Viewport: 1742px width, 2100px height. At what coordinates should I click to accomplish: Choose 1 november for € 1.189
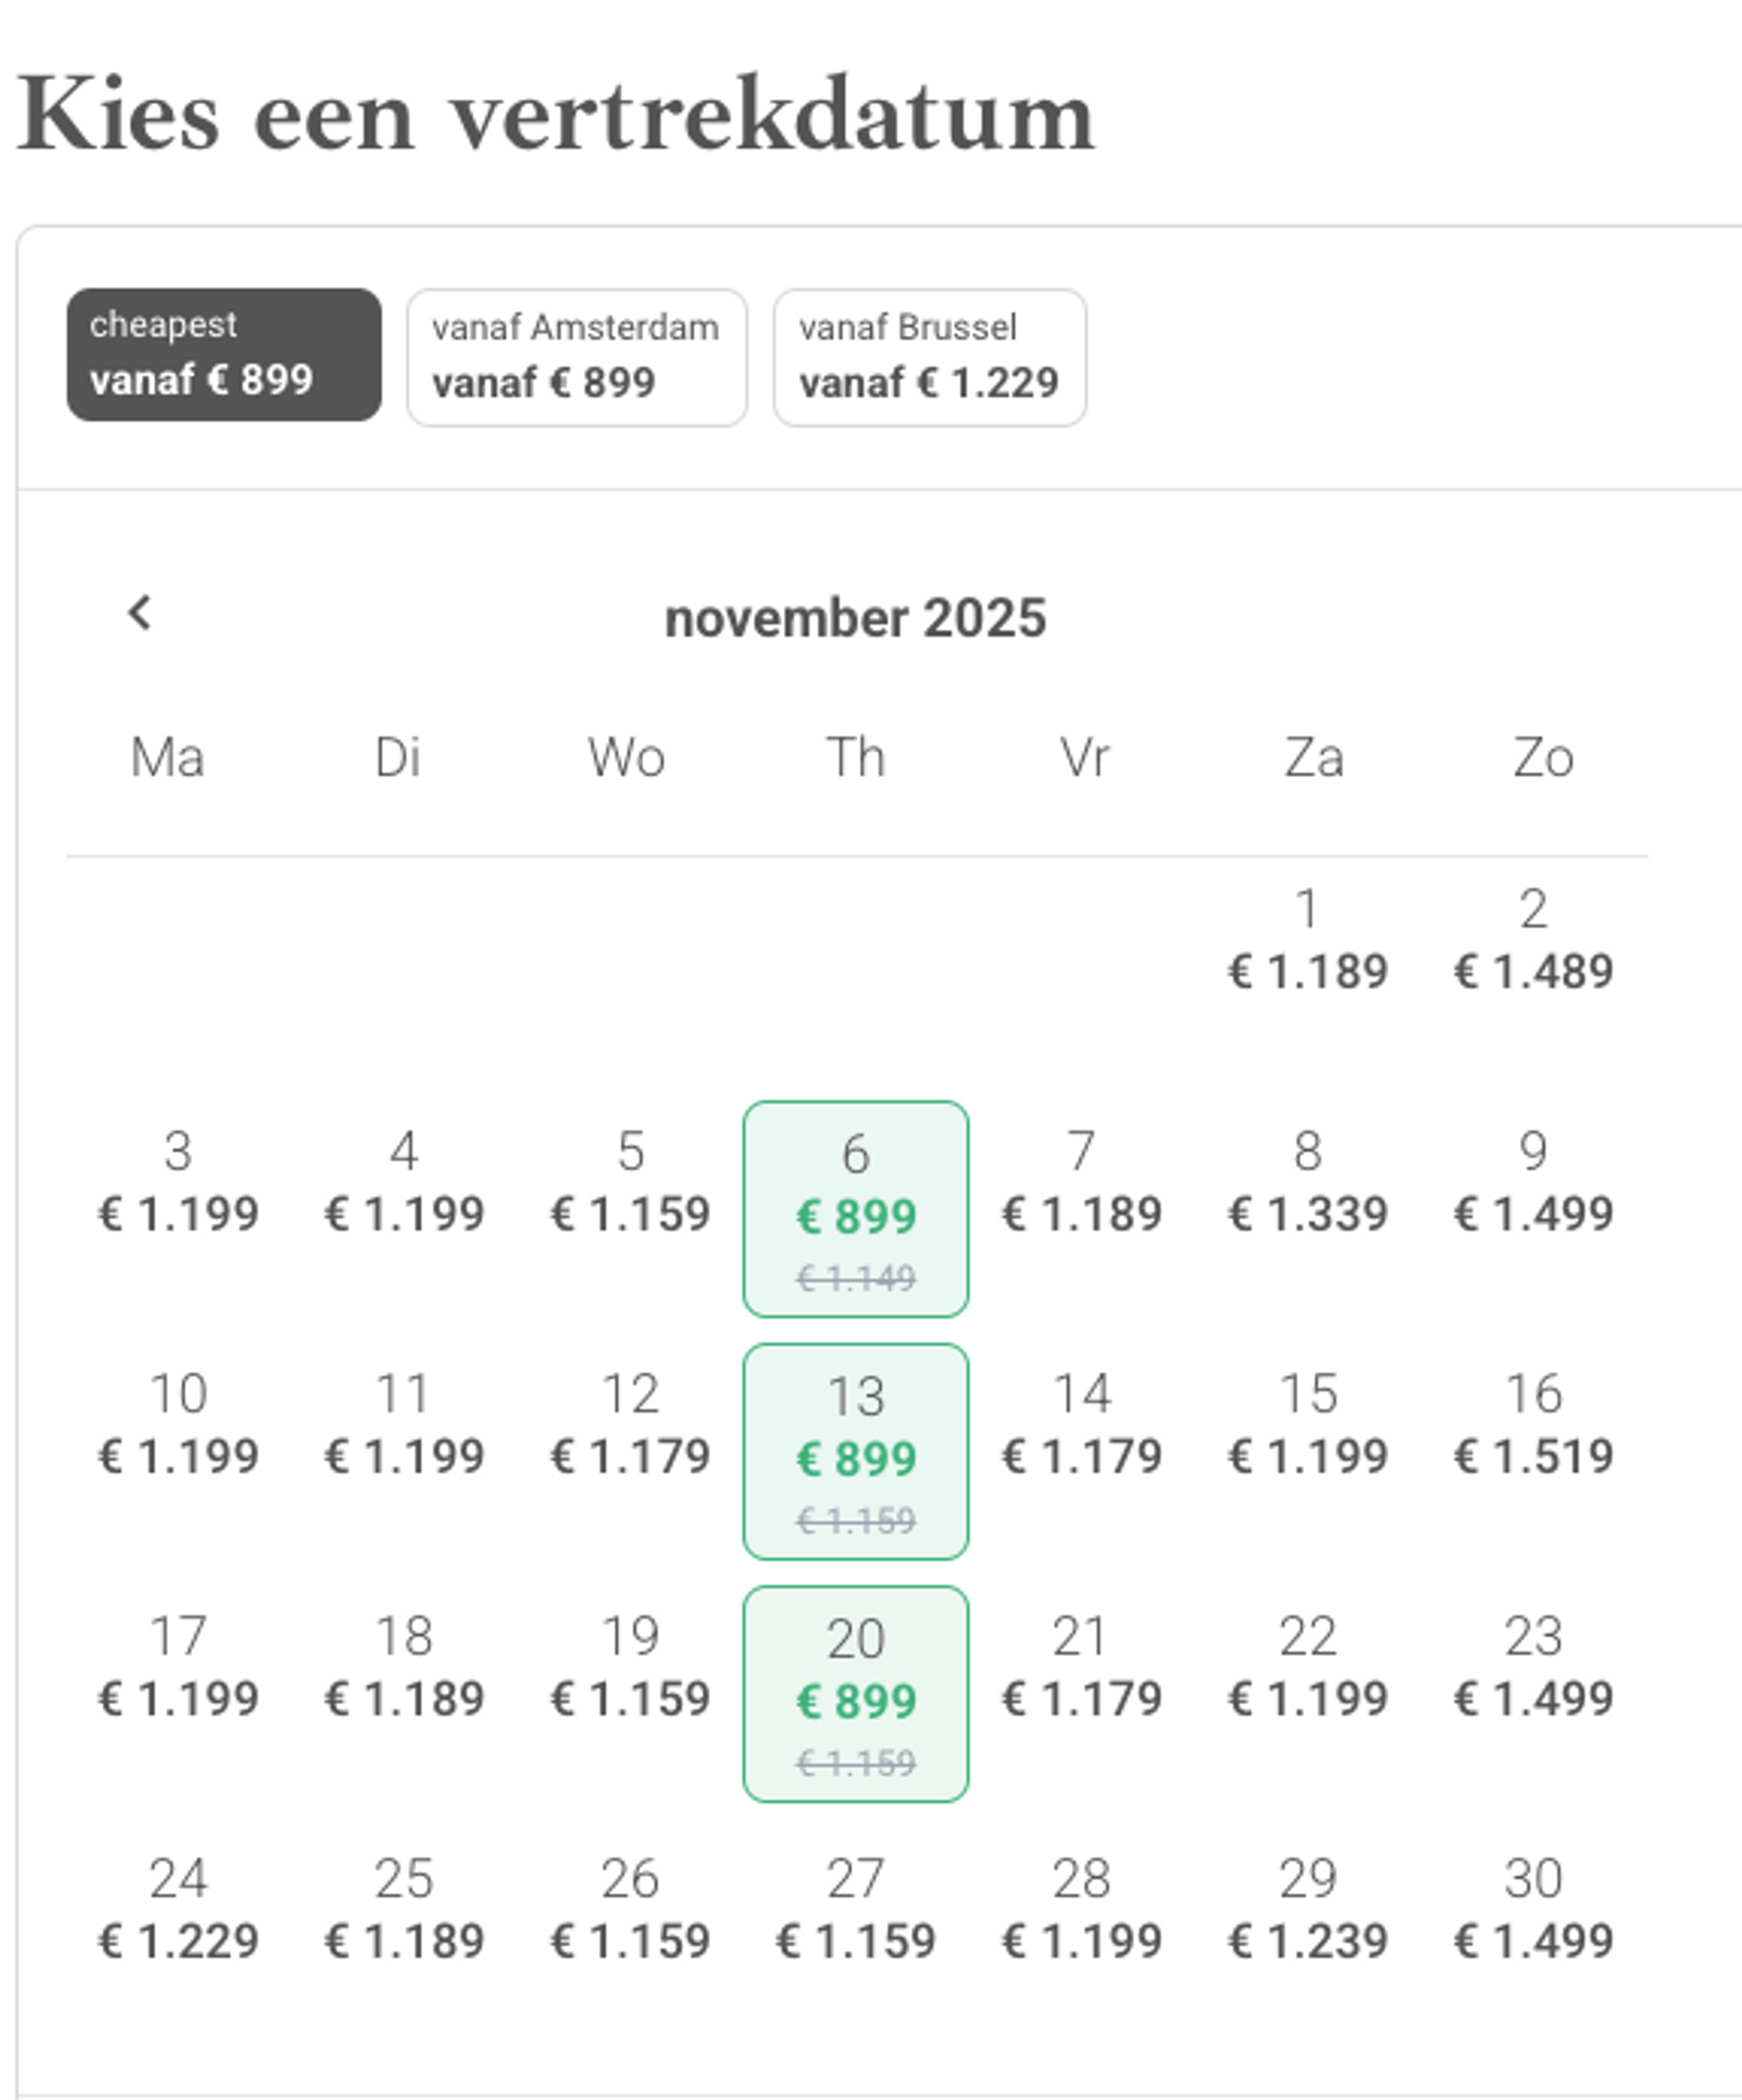click(x=1308, y=940)
